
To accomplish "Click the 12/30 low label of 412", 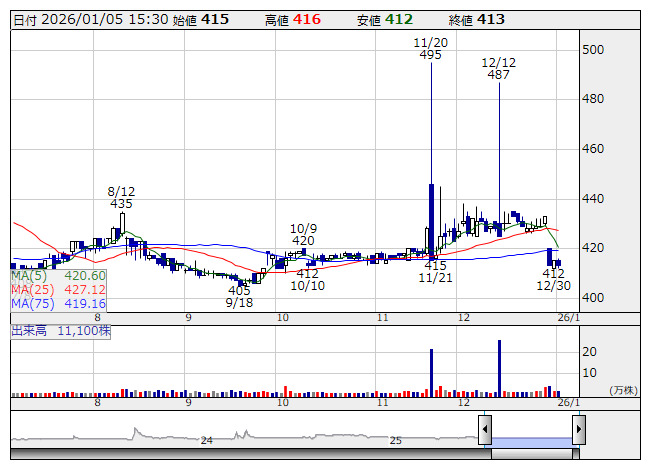I will (554, 279).
